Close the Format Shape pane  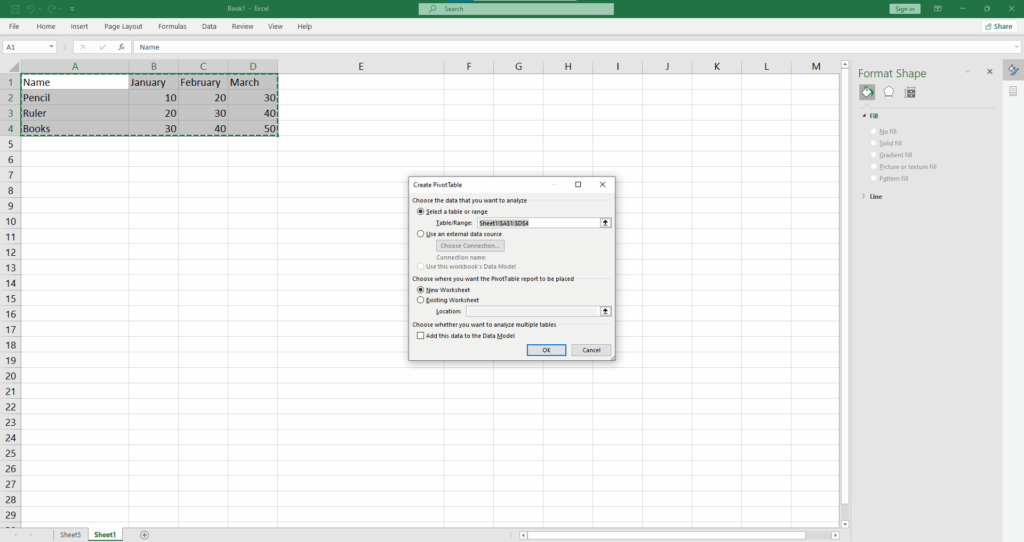coord(989,71)
